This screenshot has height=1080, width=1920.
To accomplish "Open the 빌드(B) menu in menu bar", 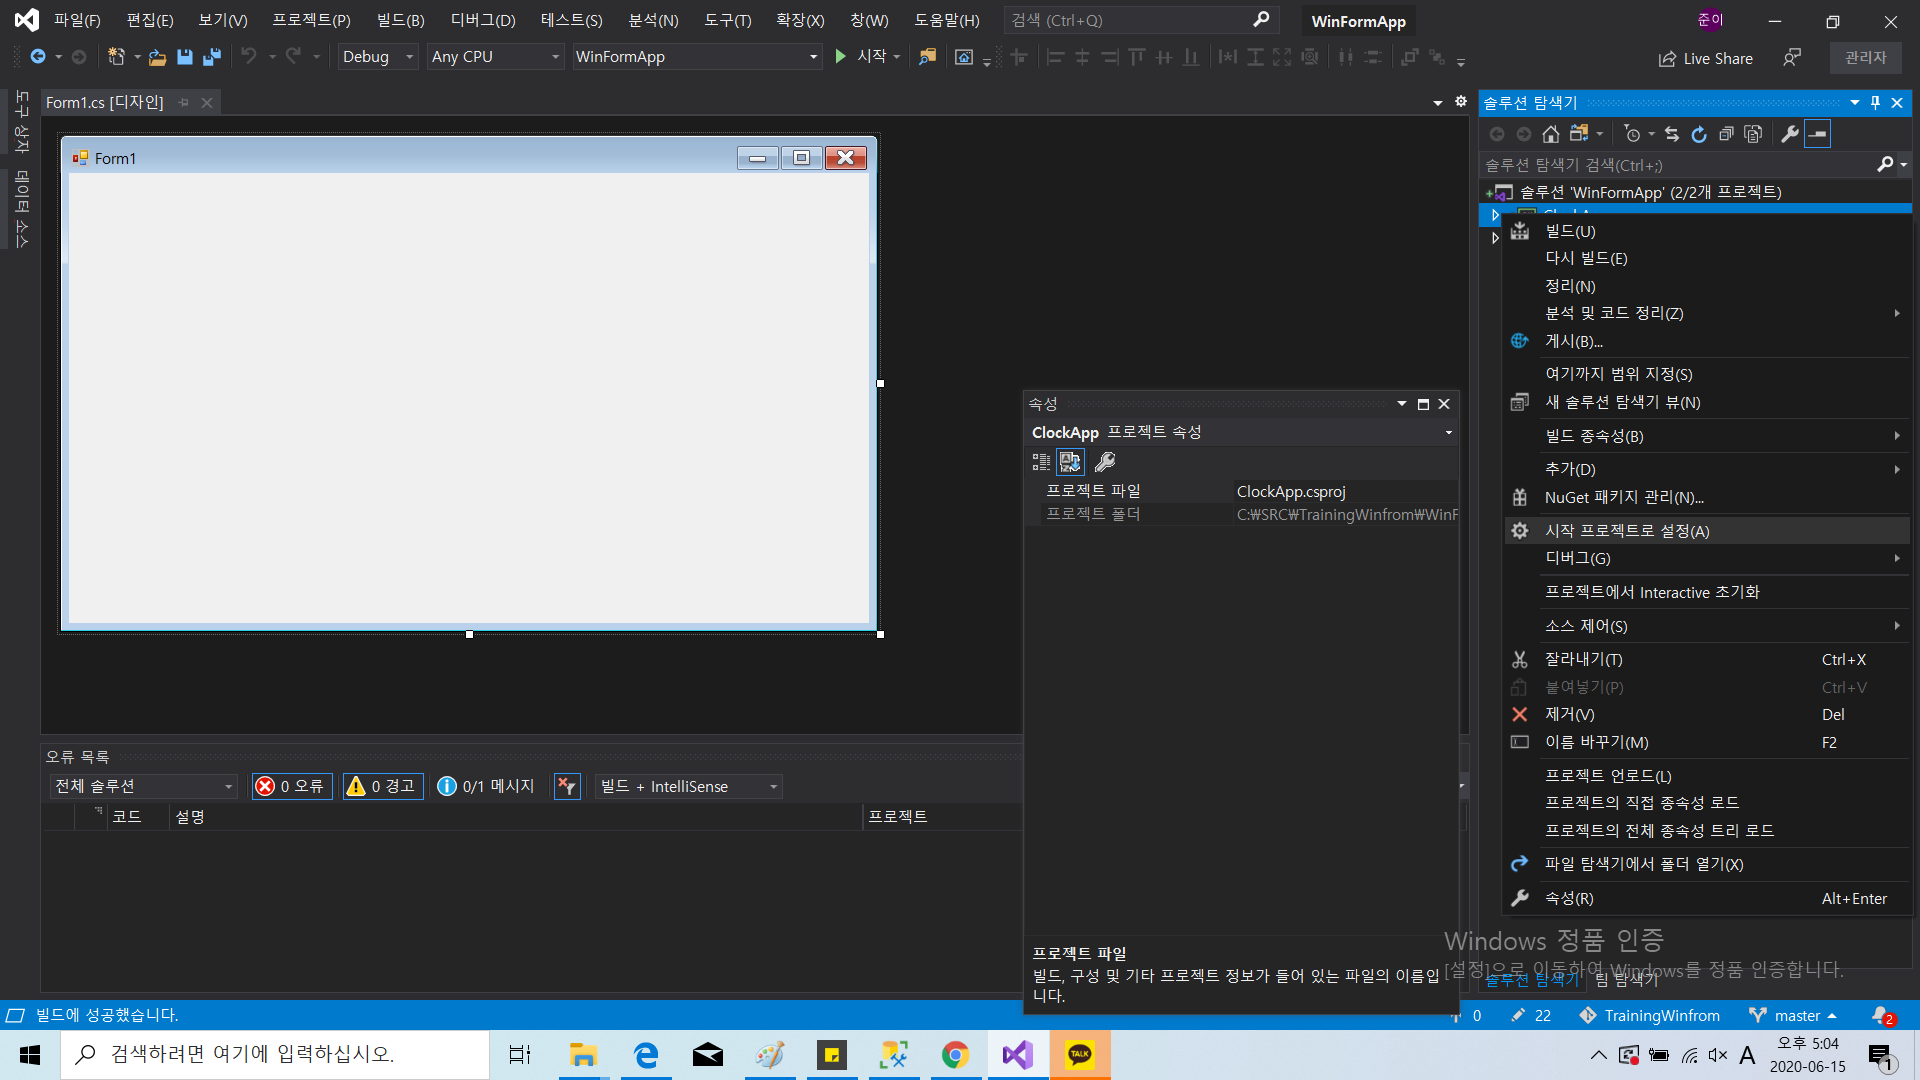I will click(400, 20).
